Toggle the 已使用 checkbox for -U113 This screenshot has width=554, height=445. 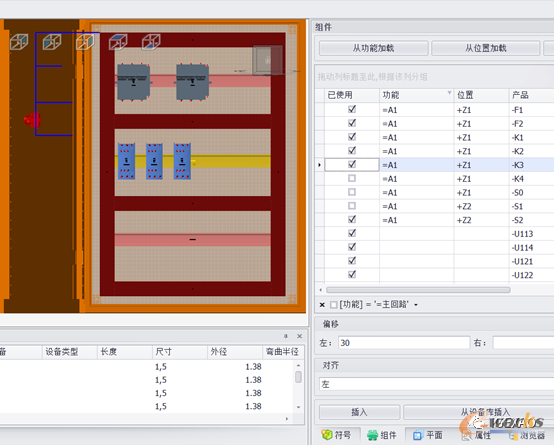coord(352,233)
